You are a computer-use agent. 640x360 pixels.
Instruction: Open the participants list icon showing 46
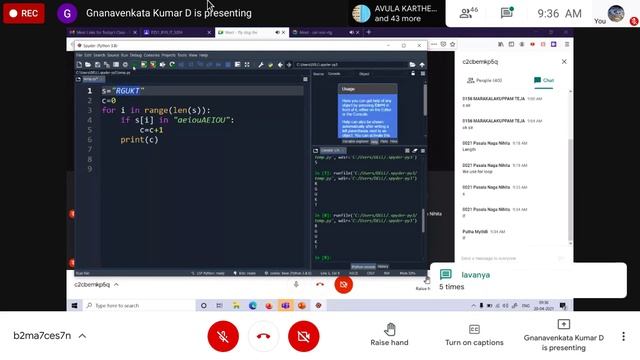468,13
